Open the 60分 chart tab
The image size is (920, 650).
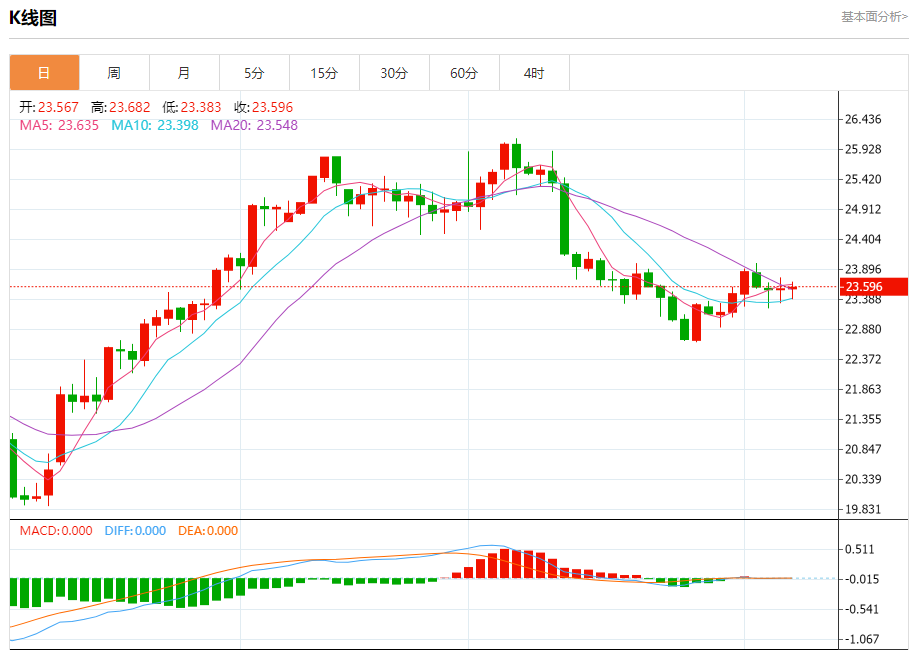pyautogui.click(x=464, y=73)
